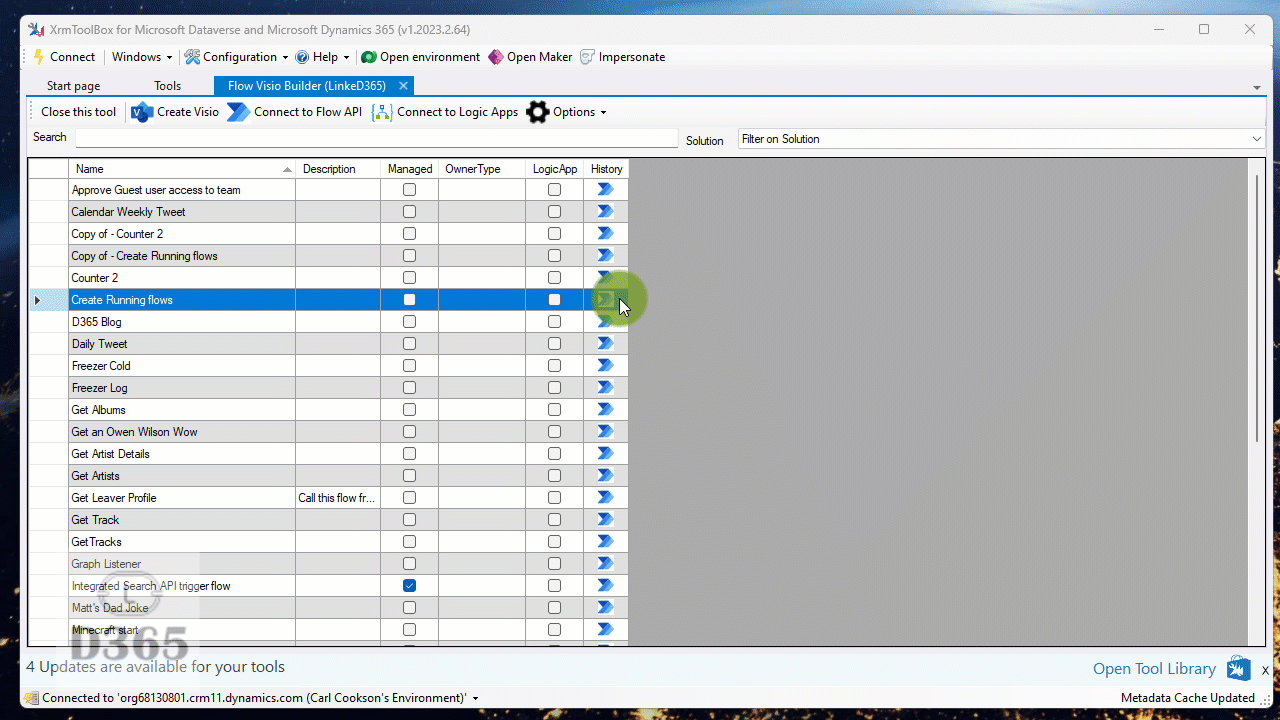Click the Close this tool button
Image resolution: width=1280 pixels, height=720 pixels.
coord(78,112)
